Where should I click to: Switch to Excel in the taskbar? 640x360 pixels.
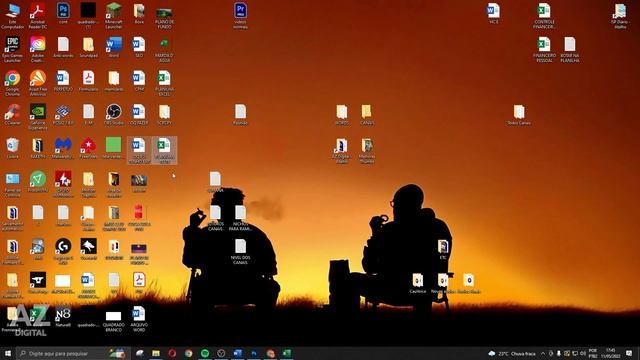(287, 353)
